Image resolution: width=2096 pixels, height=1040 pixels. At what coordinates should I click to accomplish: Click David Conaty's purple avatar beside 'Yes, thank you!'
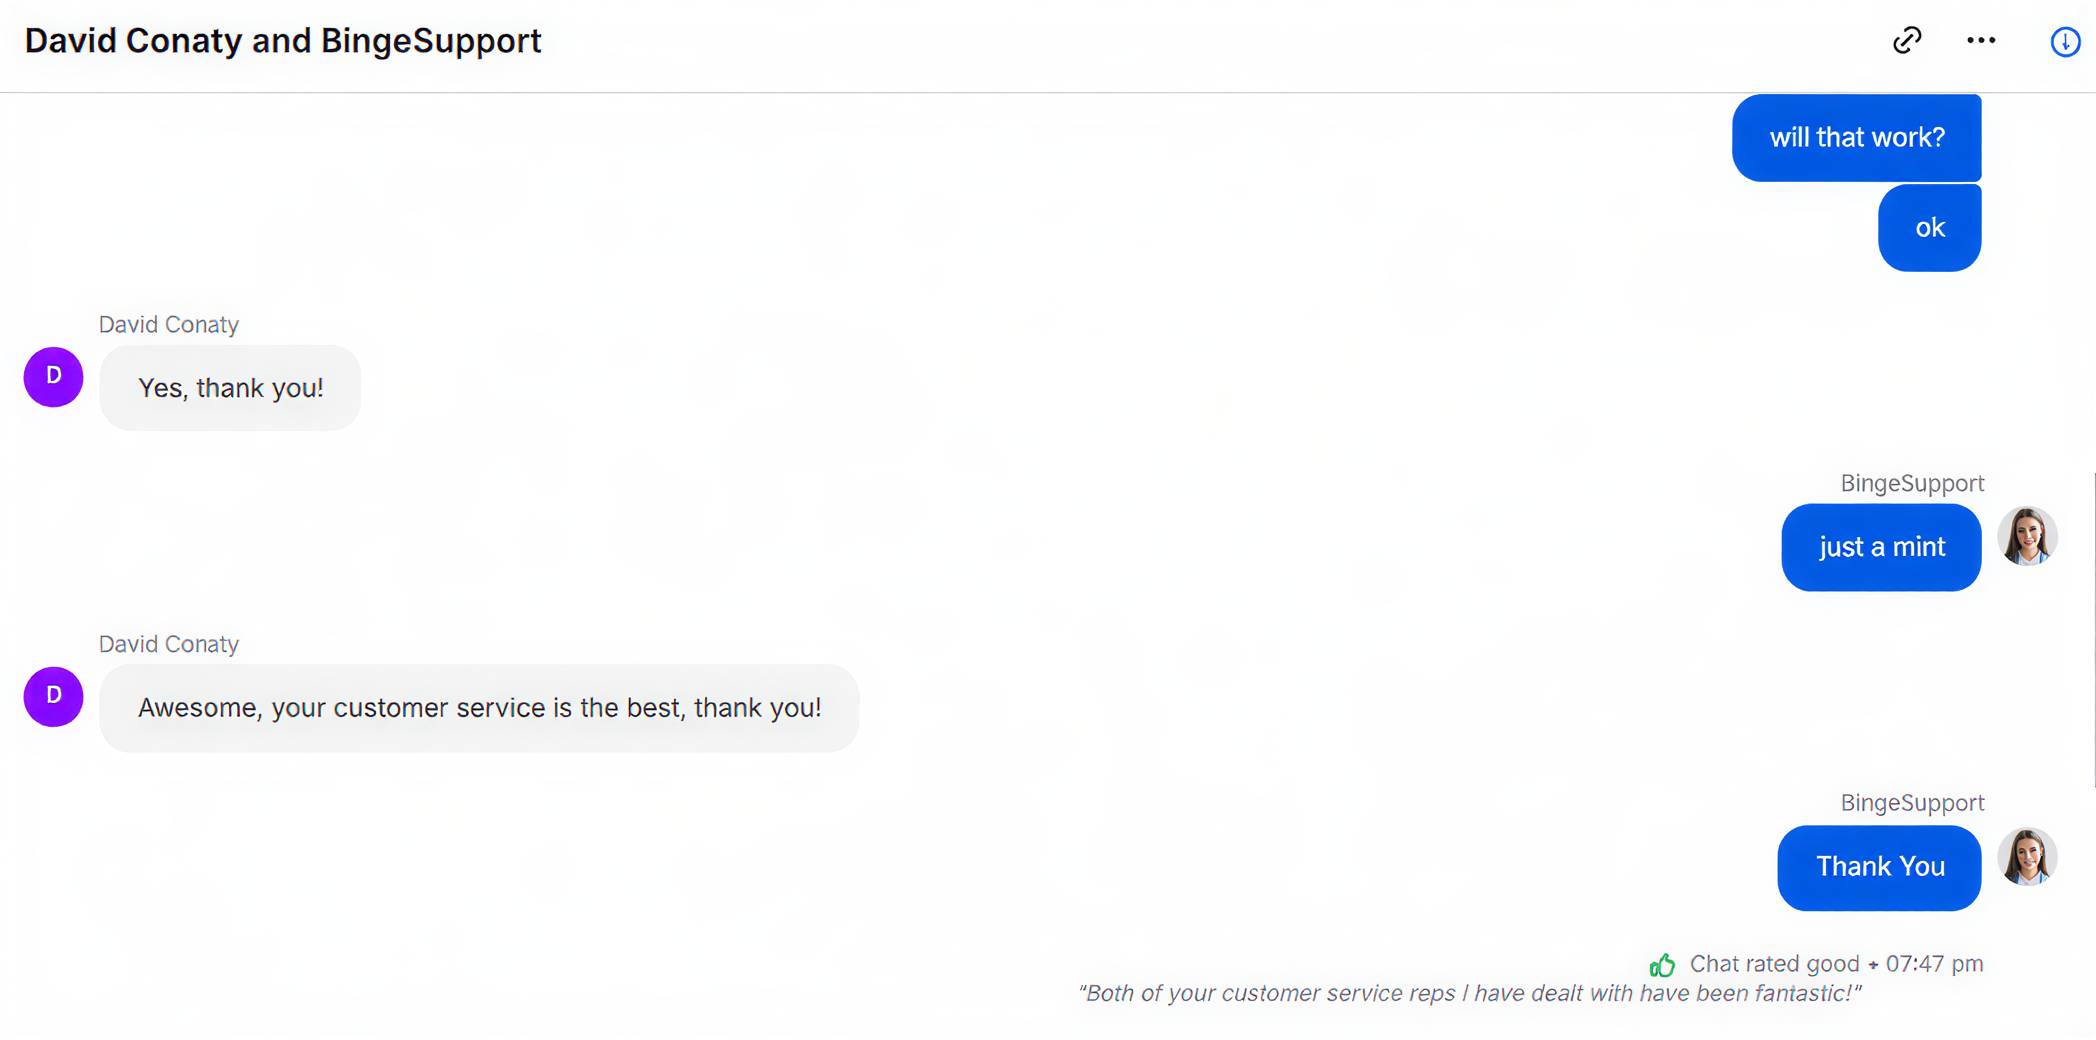[x=54, y=377]
